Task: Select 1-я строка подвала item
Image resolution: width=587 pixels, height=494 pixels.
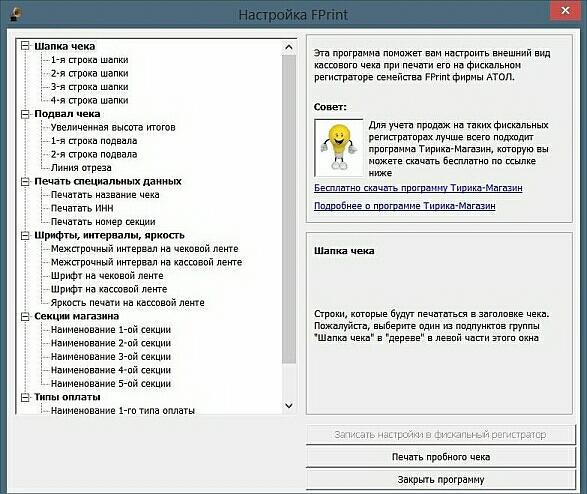Action: pyautogui.click(x=94, y=141)
